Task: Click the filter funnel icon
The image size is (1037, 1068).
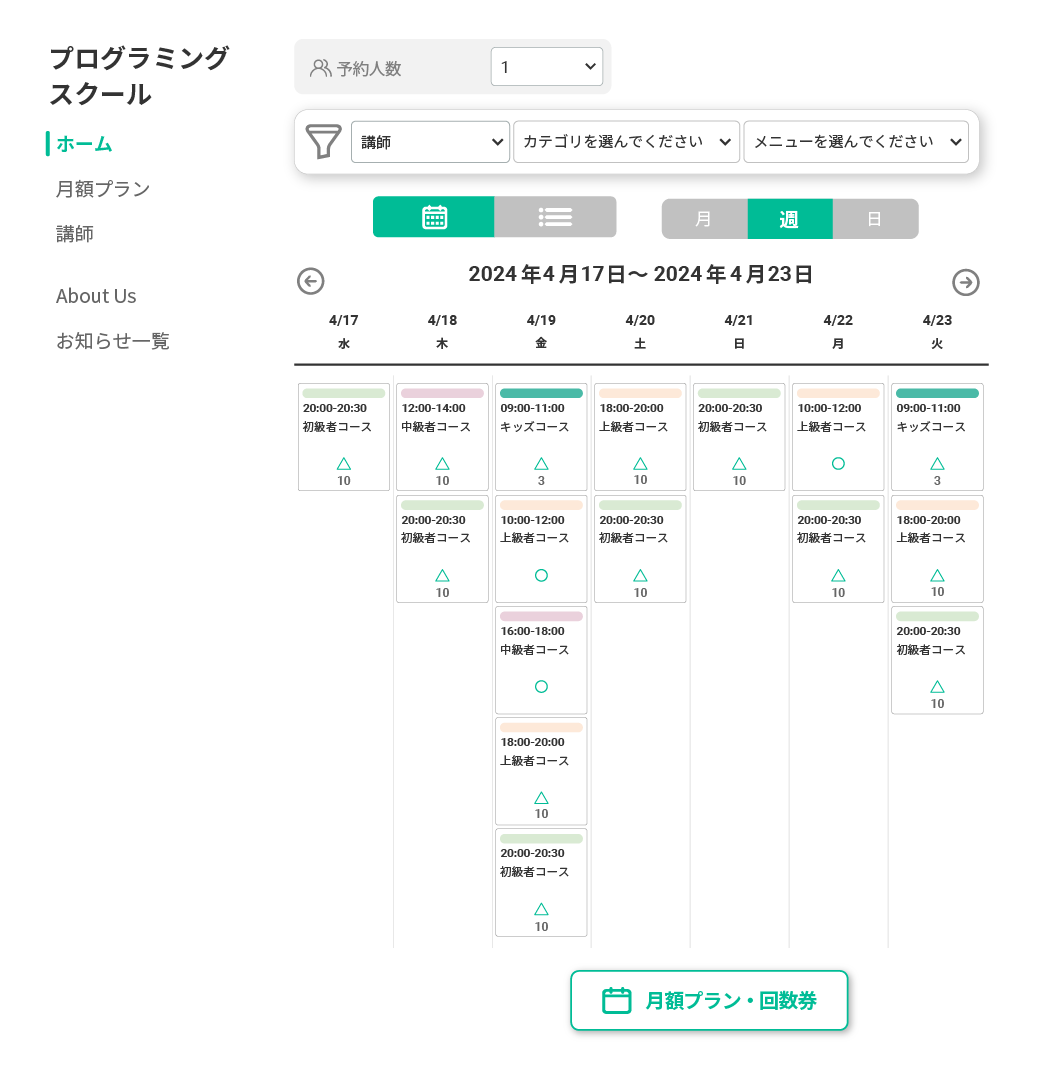Action: point(323,142)
